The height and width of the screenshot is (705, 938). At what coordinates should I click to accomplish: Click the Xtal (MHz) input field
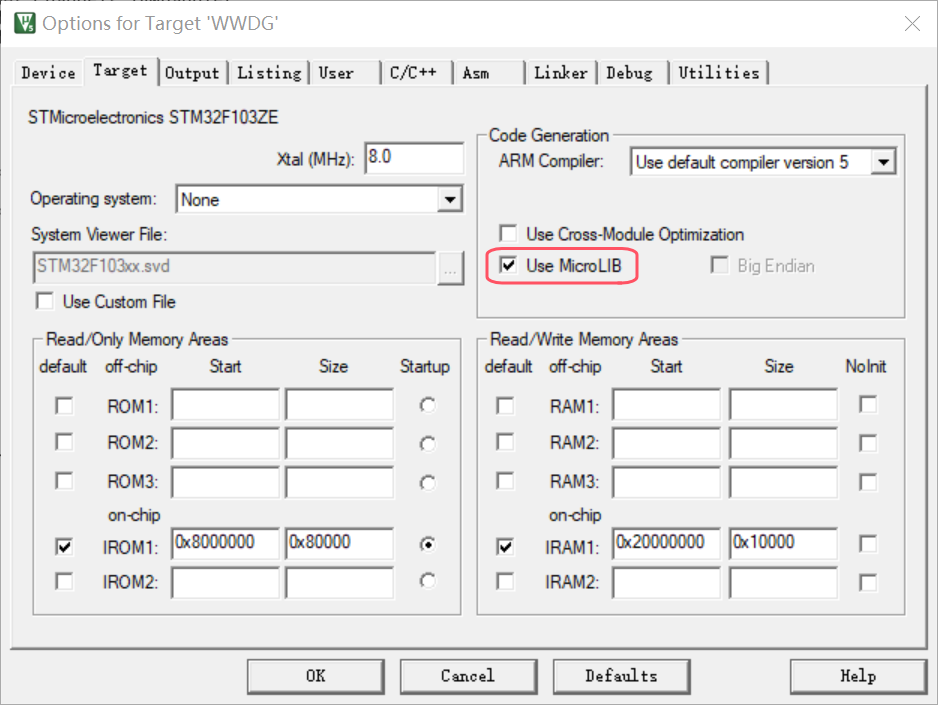point(414,158)
